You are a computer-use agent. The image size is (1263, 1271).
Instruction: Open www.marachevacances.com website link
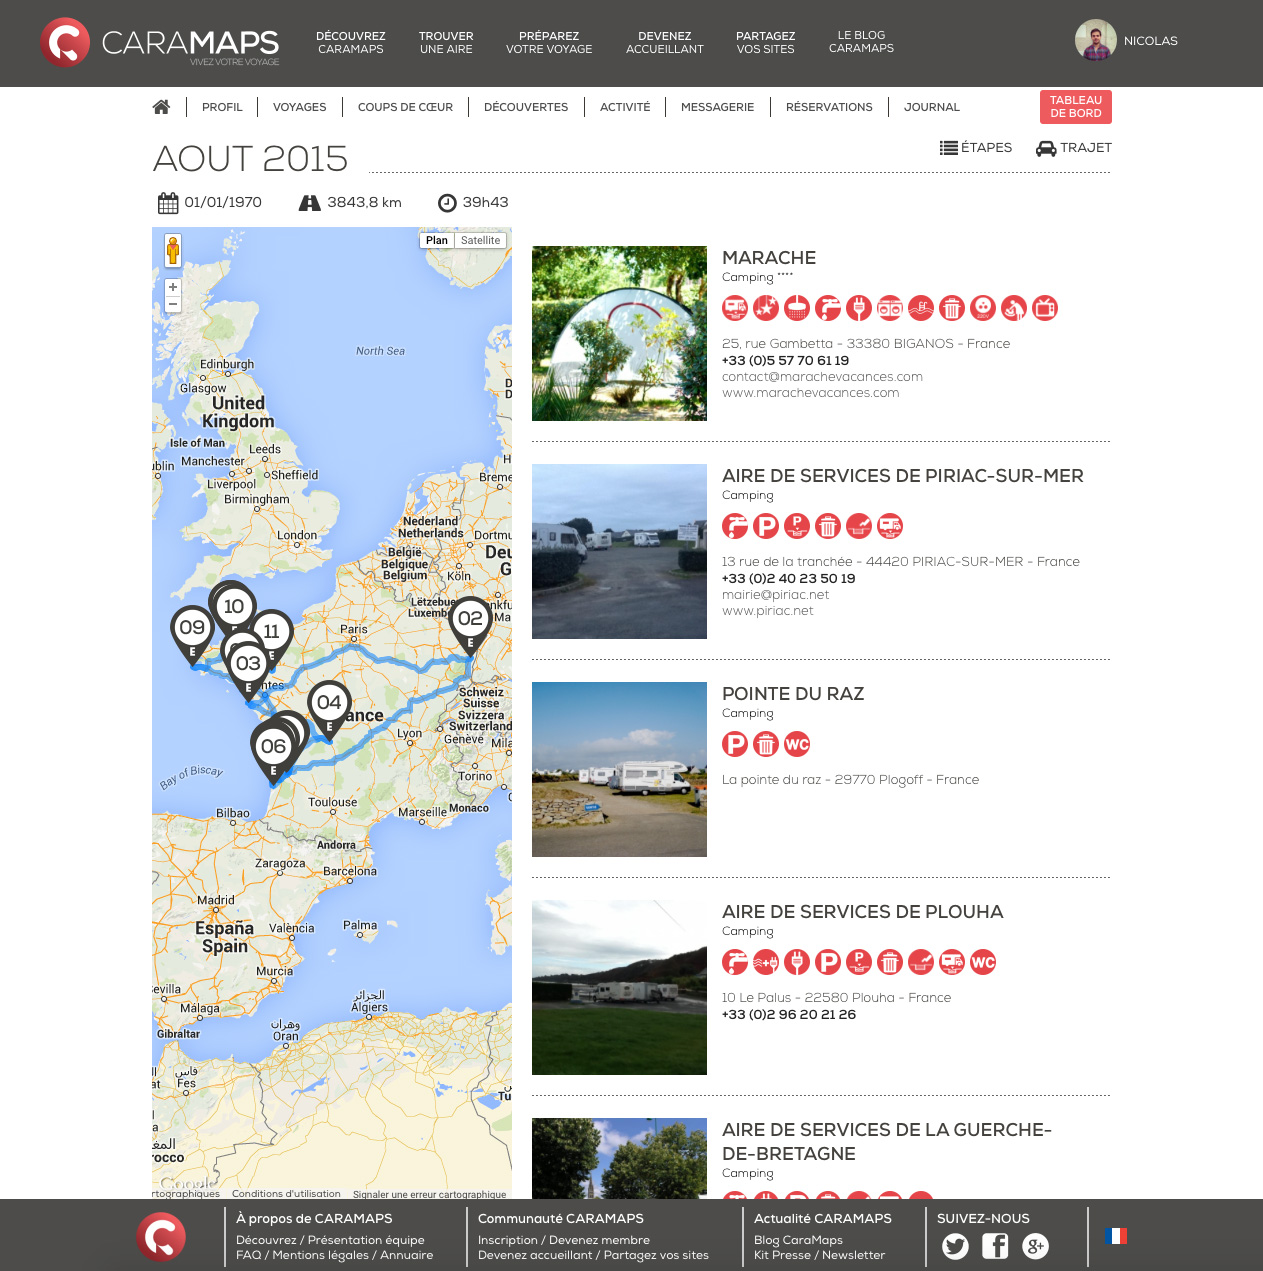[x=810, y=393]
